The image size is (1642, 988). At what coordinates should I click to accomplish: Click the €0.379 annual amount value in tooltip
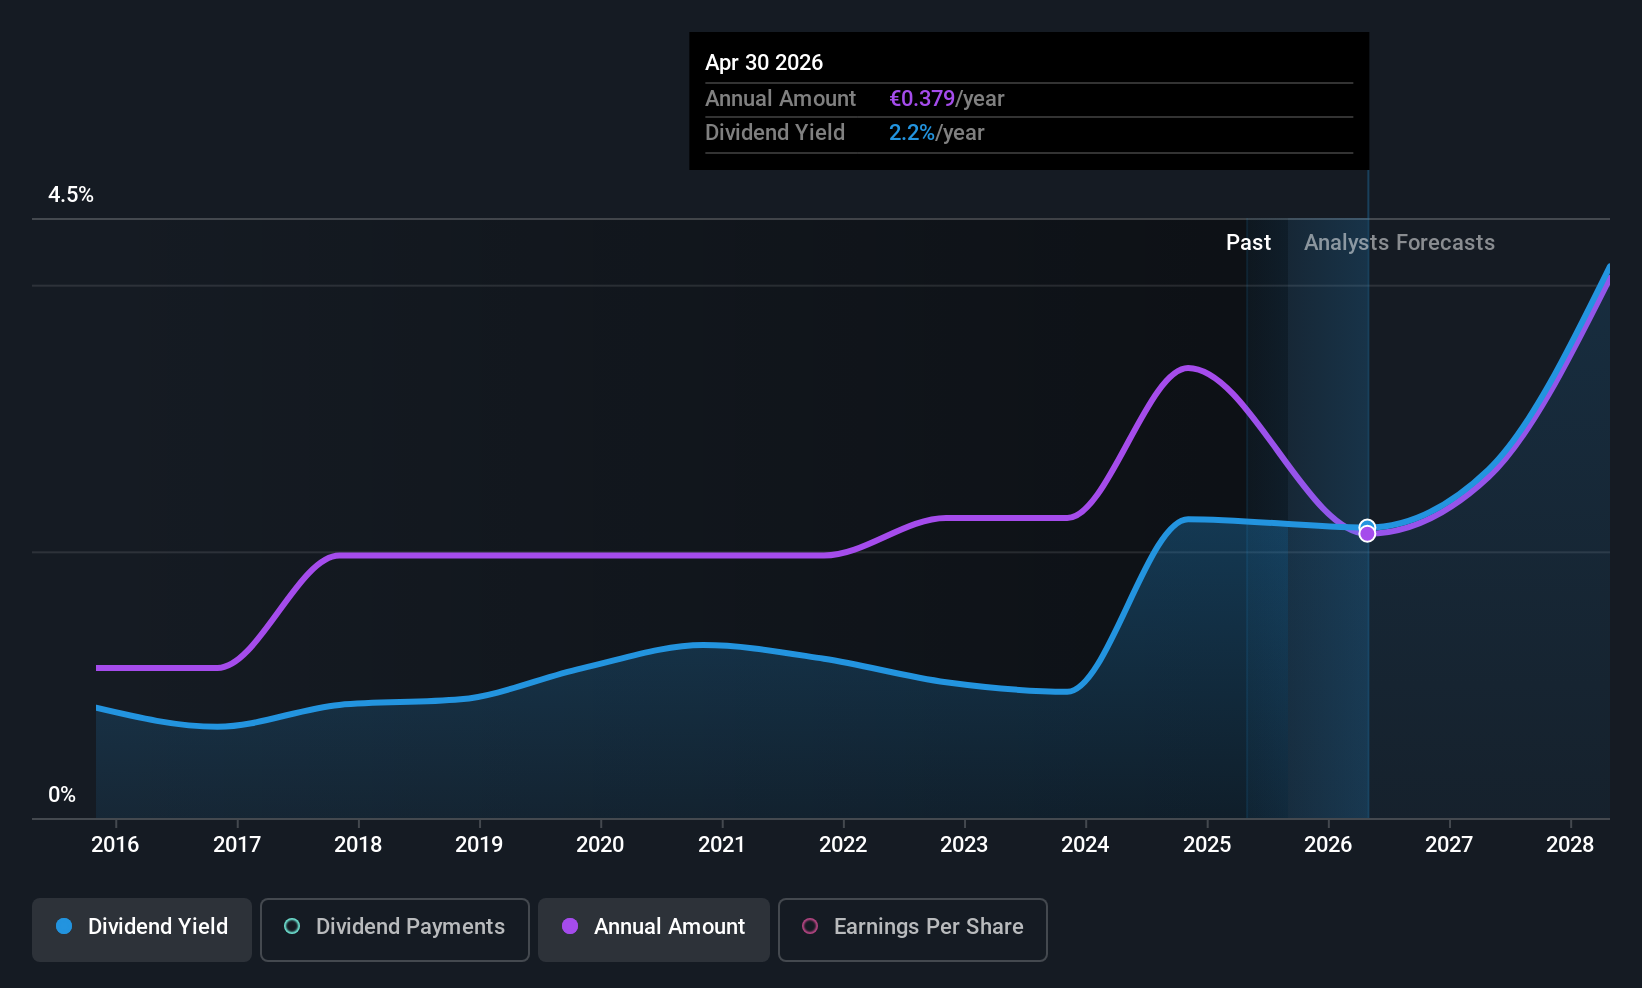pos(922,99)
